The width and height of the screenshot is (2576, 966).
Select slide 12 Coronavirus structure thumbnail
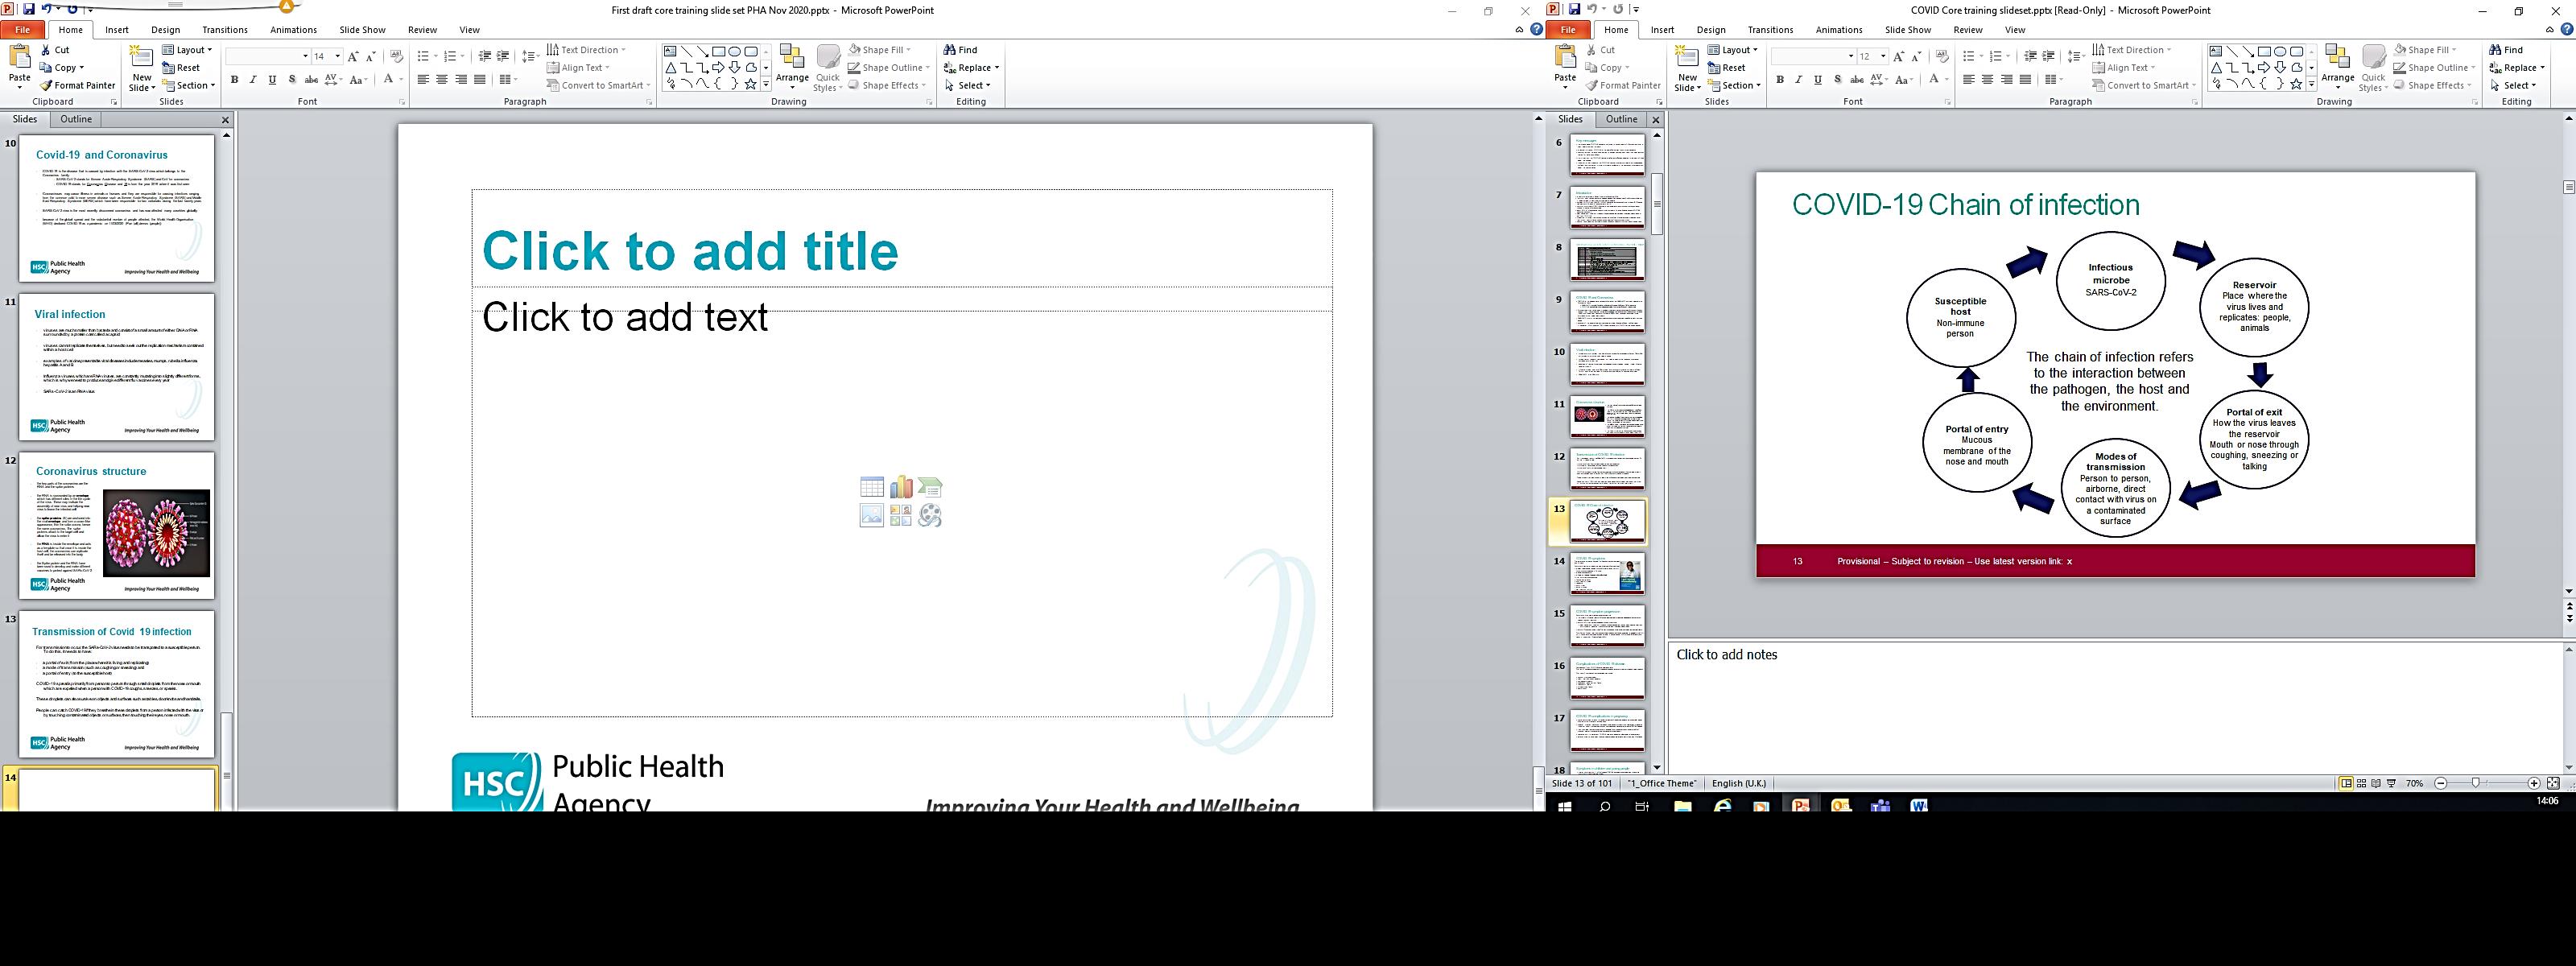click(x=117, y=525)
